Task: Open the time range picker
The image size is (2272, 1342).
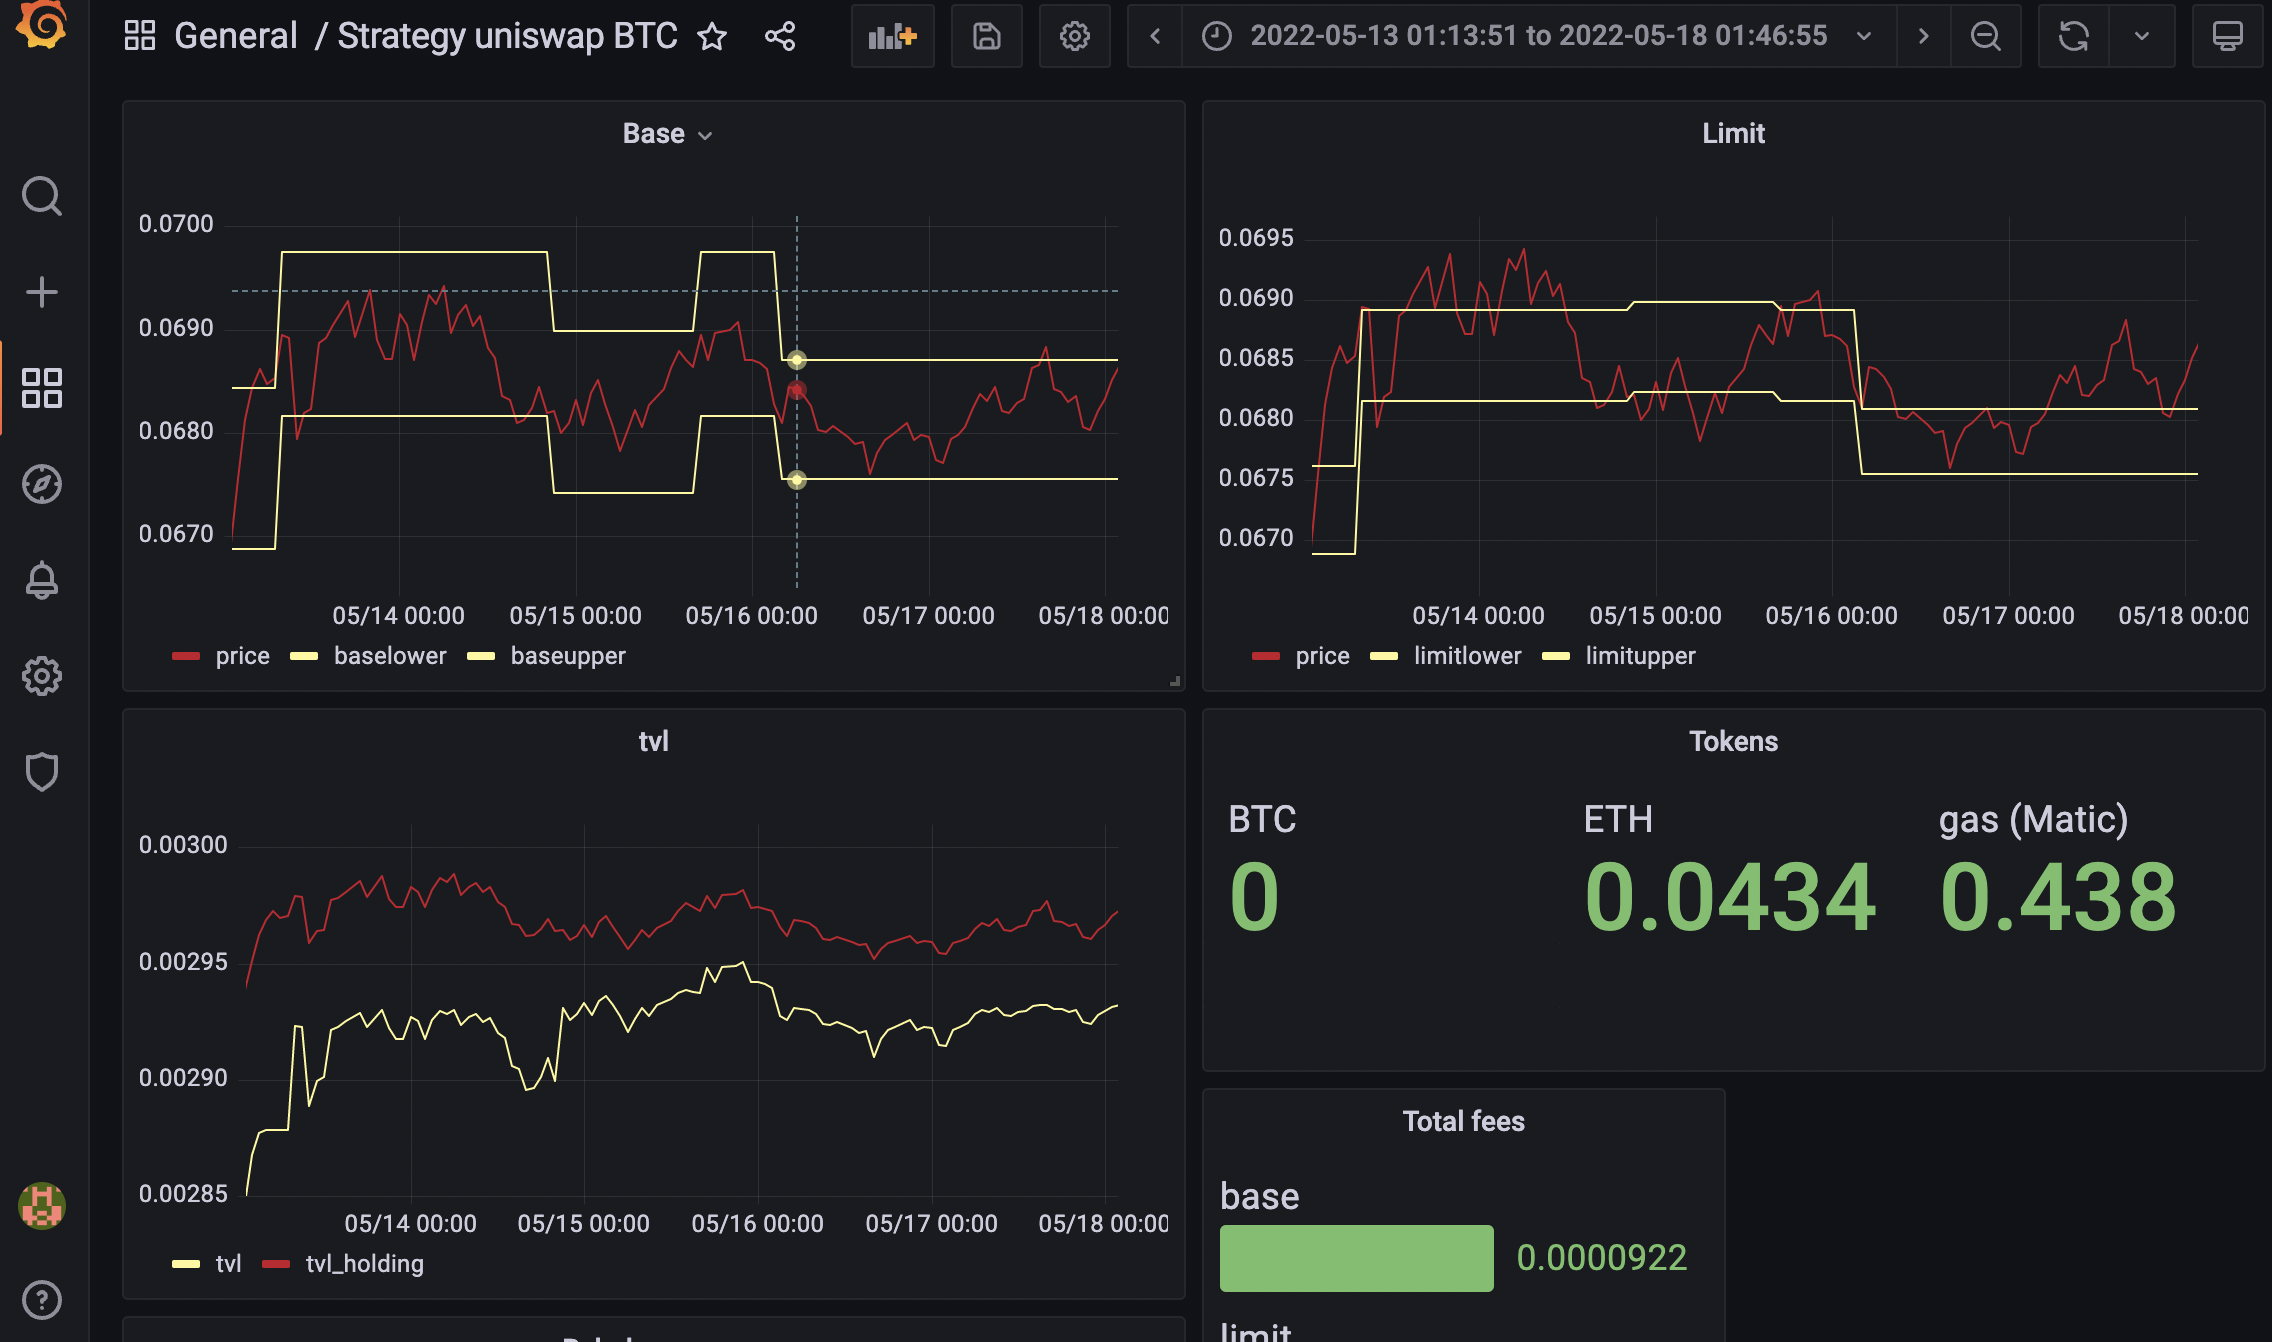Action: tap(1539, 36)
